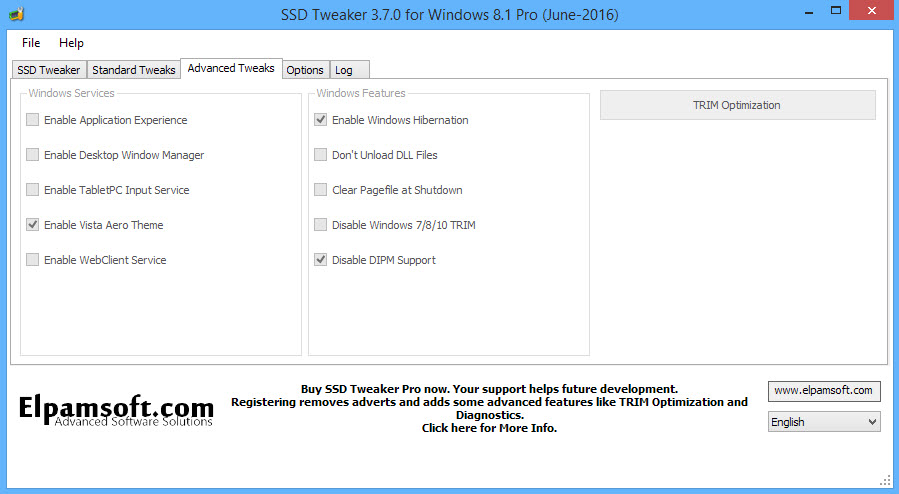Click the Elpamsoft.com logo

[x=116, y=410]
